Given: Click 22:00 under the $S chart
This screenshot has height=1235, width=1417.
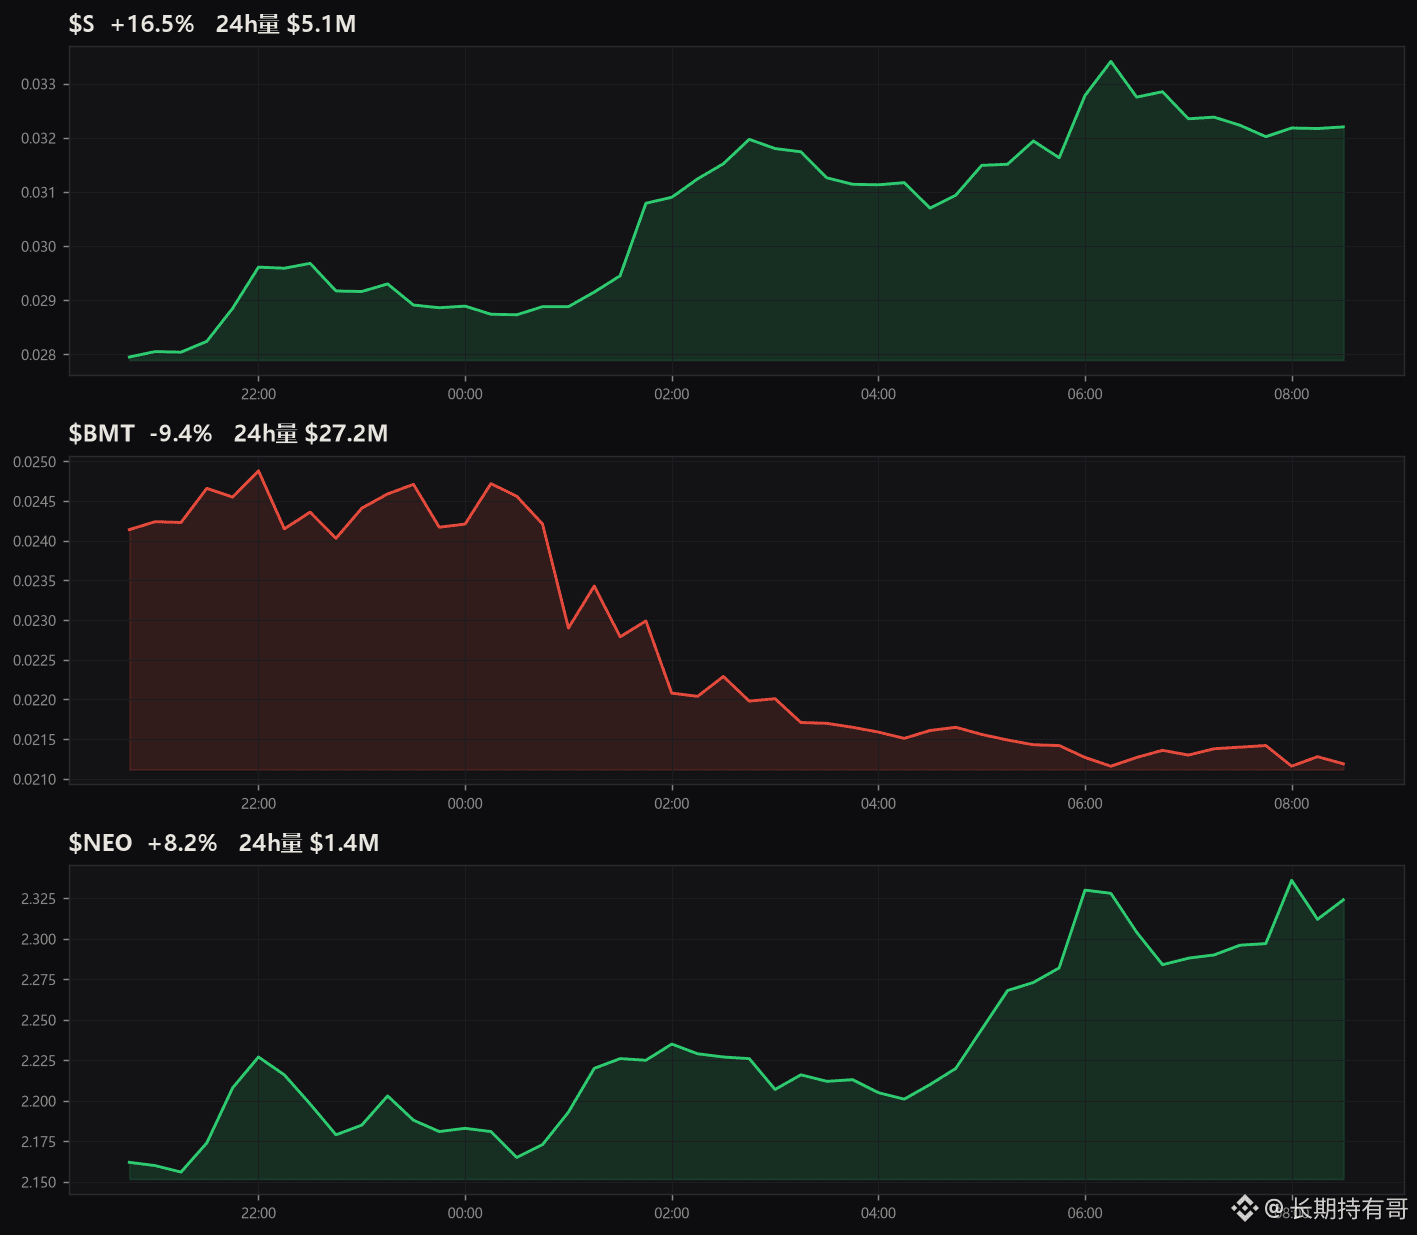Looking at the screenshot, I should pyautogui.click(x=258, y=394).
